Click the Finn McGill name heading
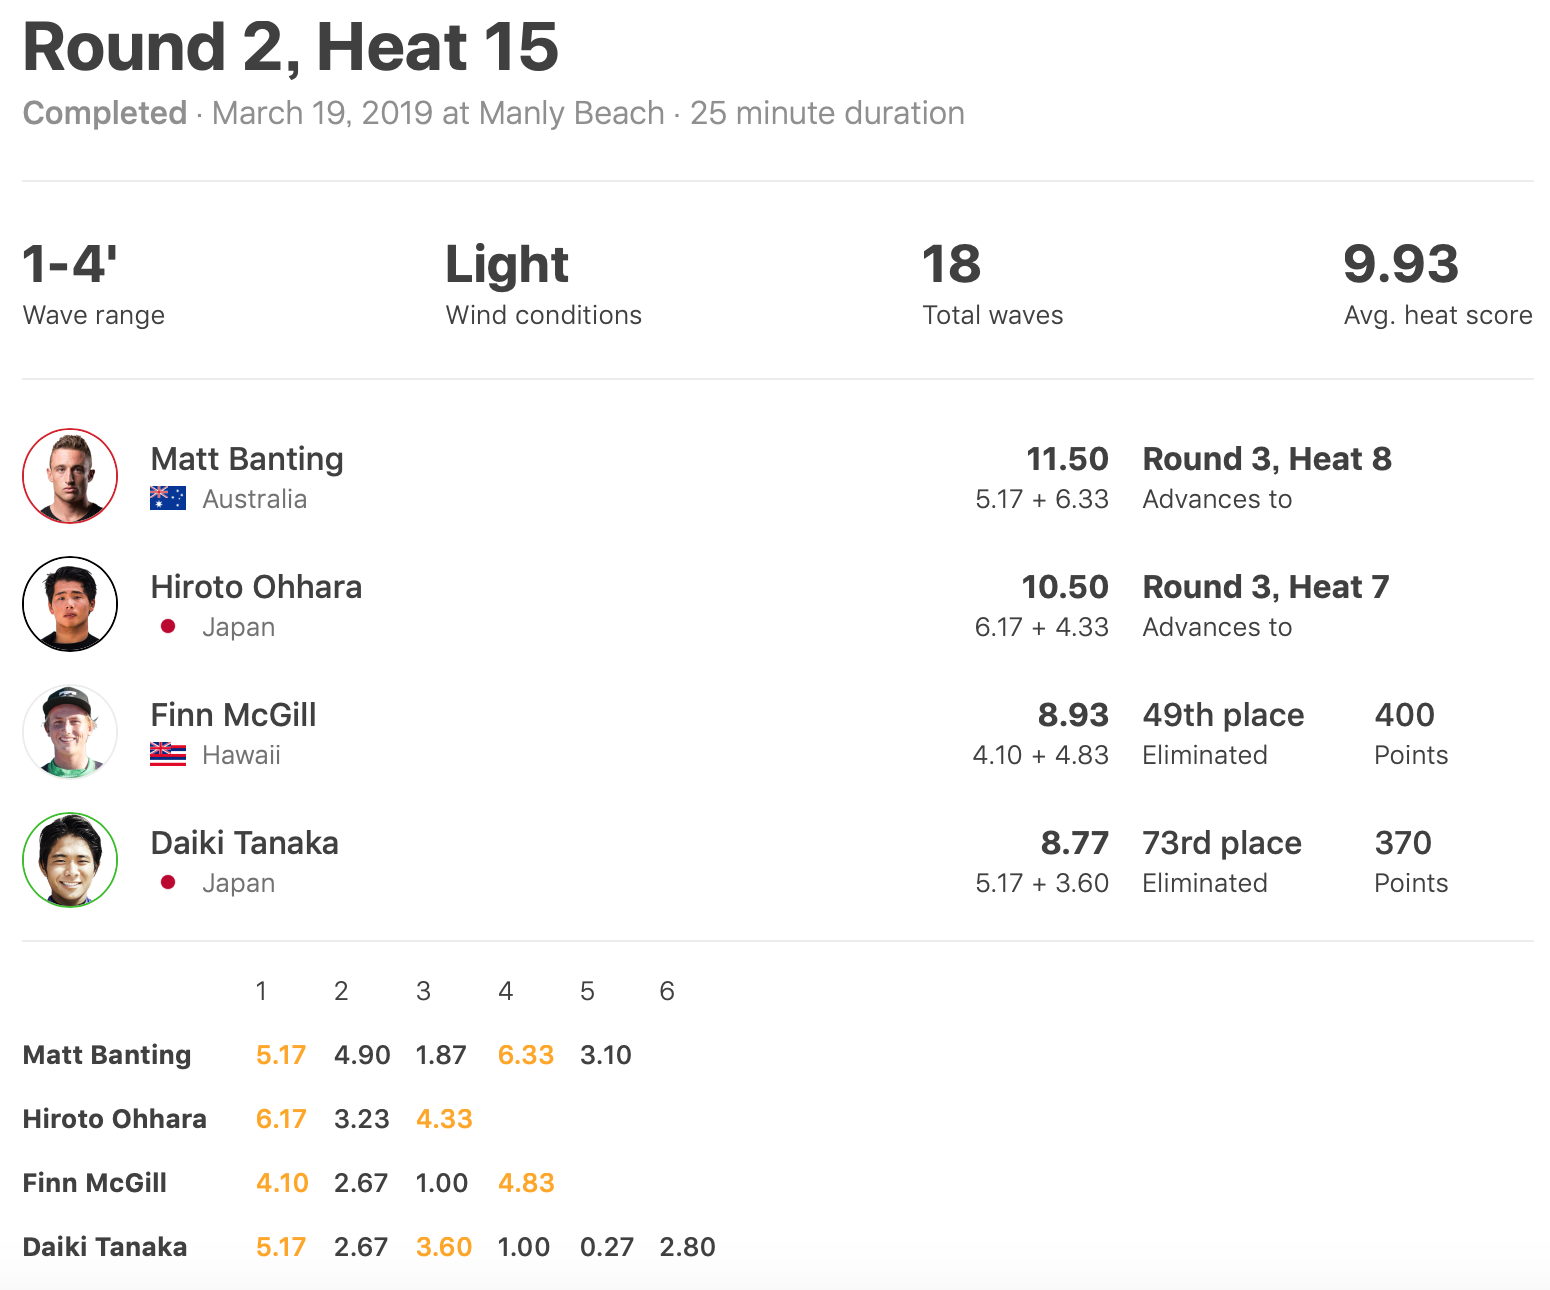Image resolution: width=1550 pixels, height=1290 pixels. [233, 715]
